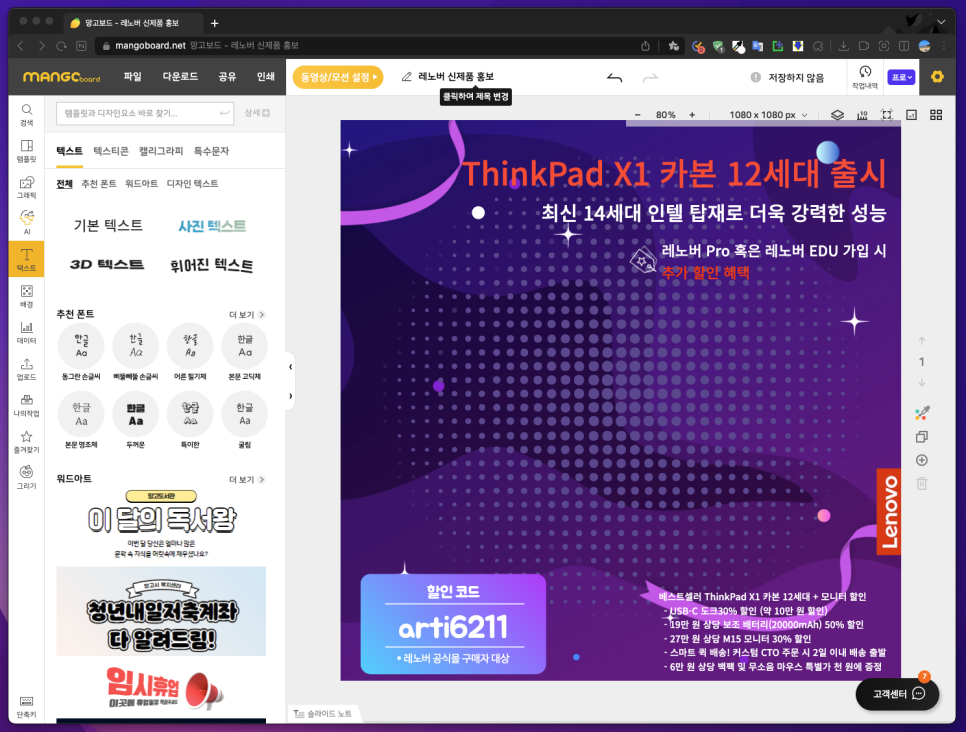966x732 pixels.
Task: Choose the 이 달의 독서왕 wordart
Action: 161,524
